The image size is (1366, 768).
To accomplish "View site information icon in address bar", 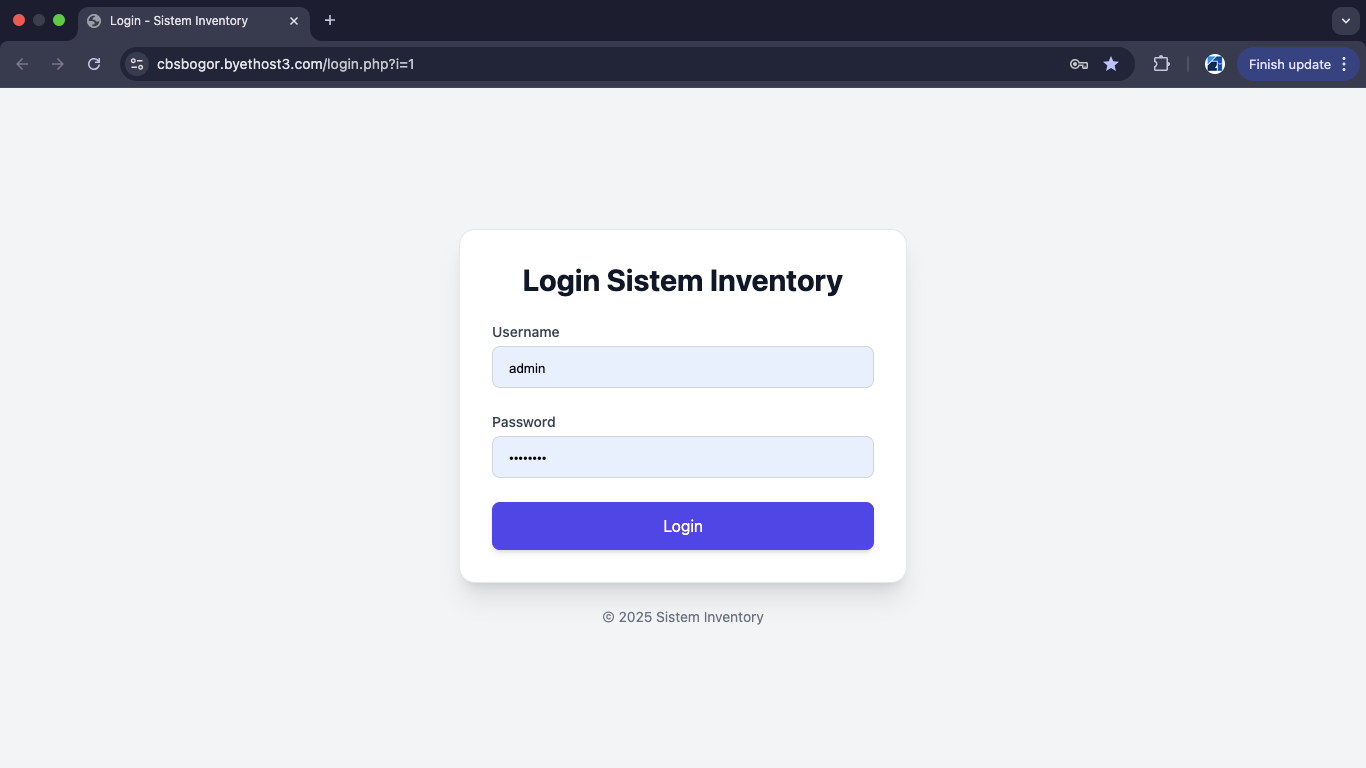I will click(137, 64).
